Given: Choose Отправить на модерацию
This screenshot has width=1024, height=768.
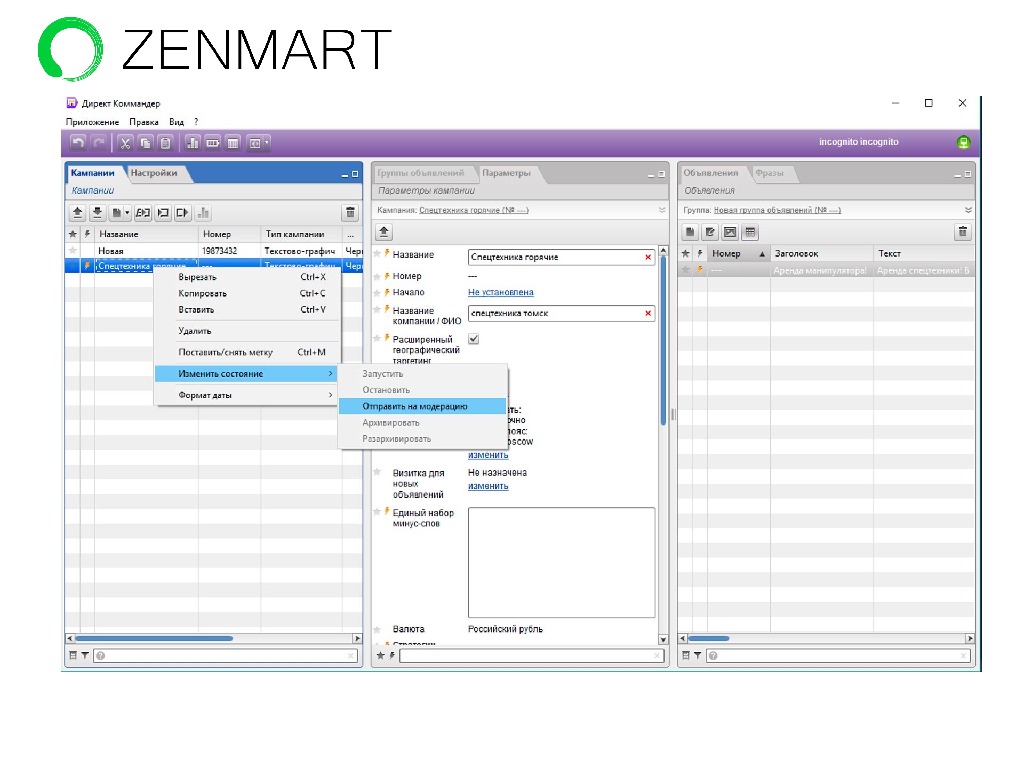Looking at the screenshot, I should pos(423,406).
